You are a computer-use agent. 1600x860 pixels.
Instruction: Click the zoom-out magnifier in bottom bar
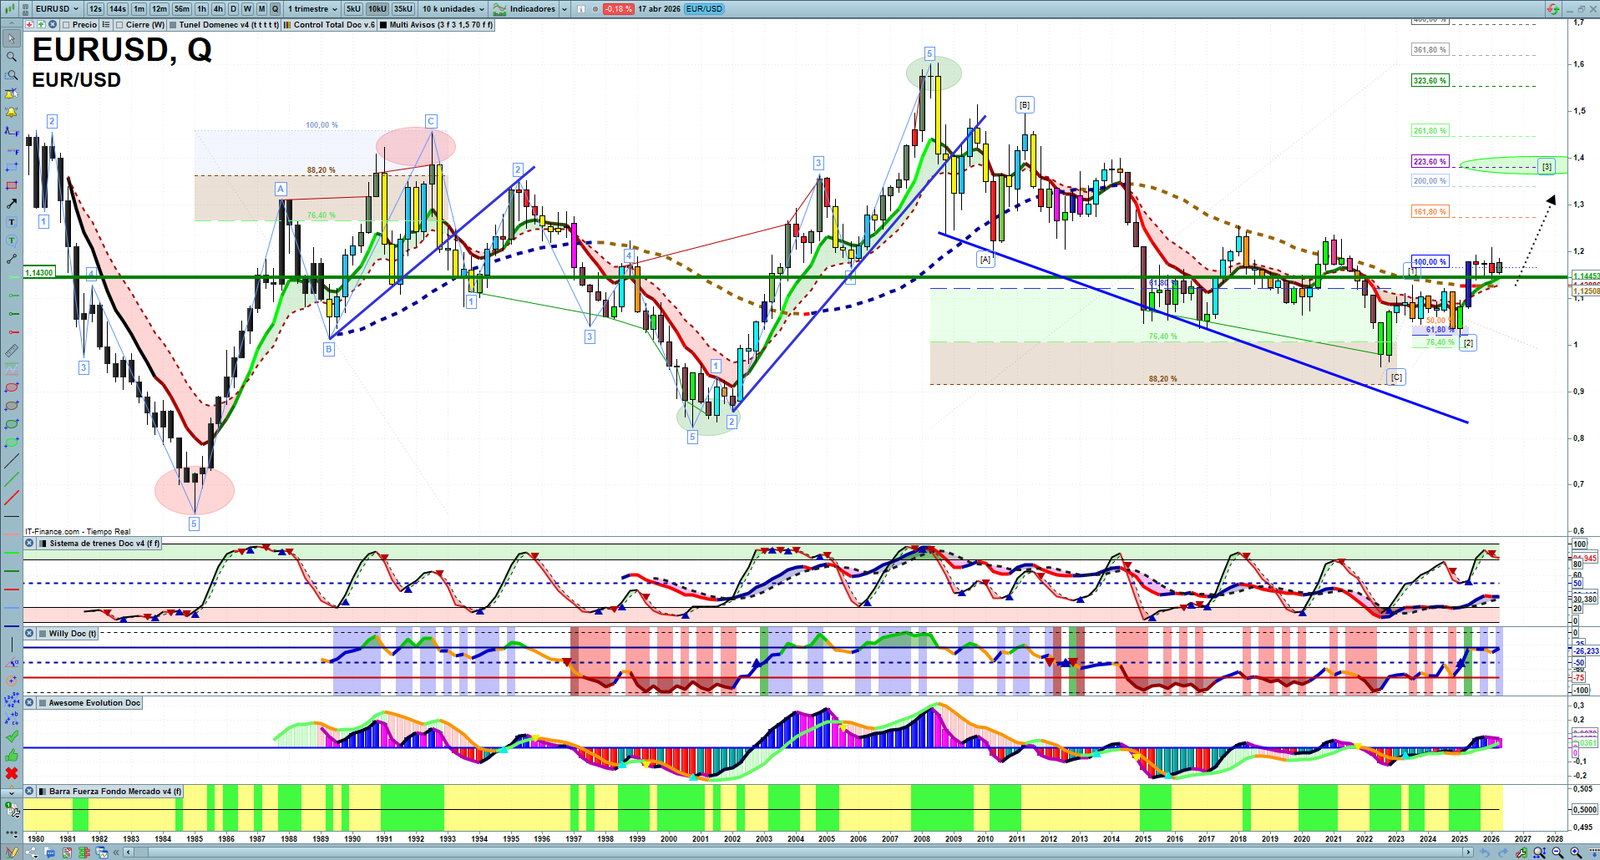coord(1558,853)
